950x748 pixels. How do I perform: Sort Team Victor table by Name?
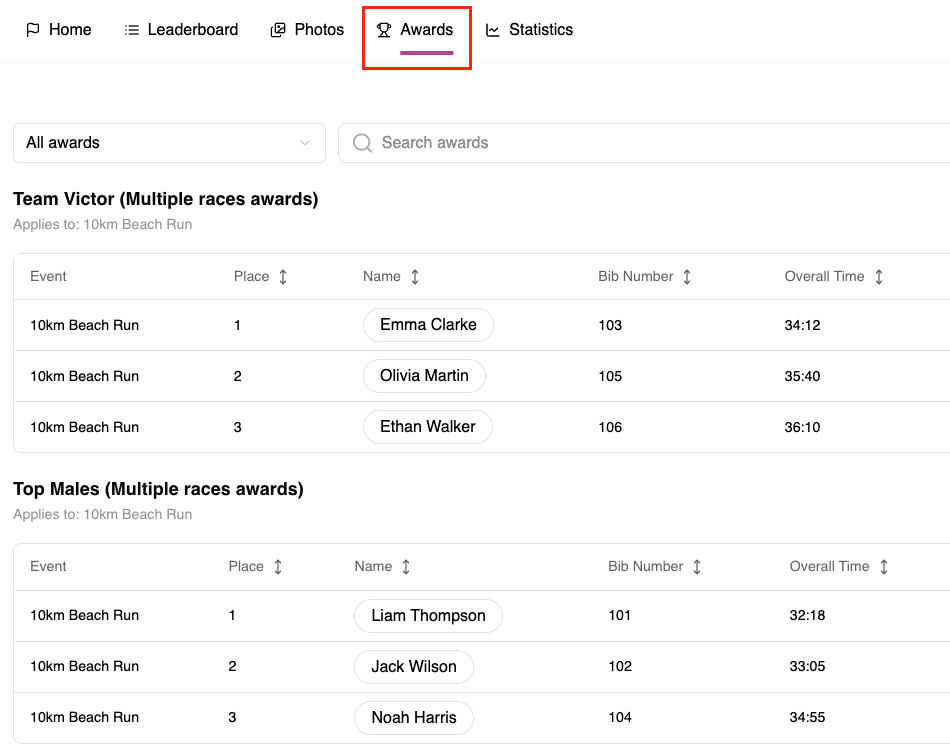point(415,277)
